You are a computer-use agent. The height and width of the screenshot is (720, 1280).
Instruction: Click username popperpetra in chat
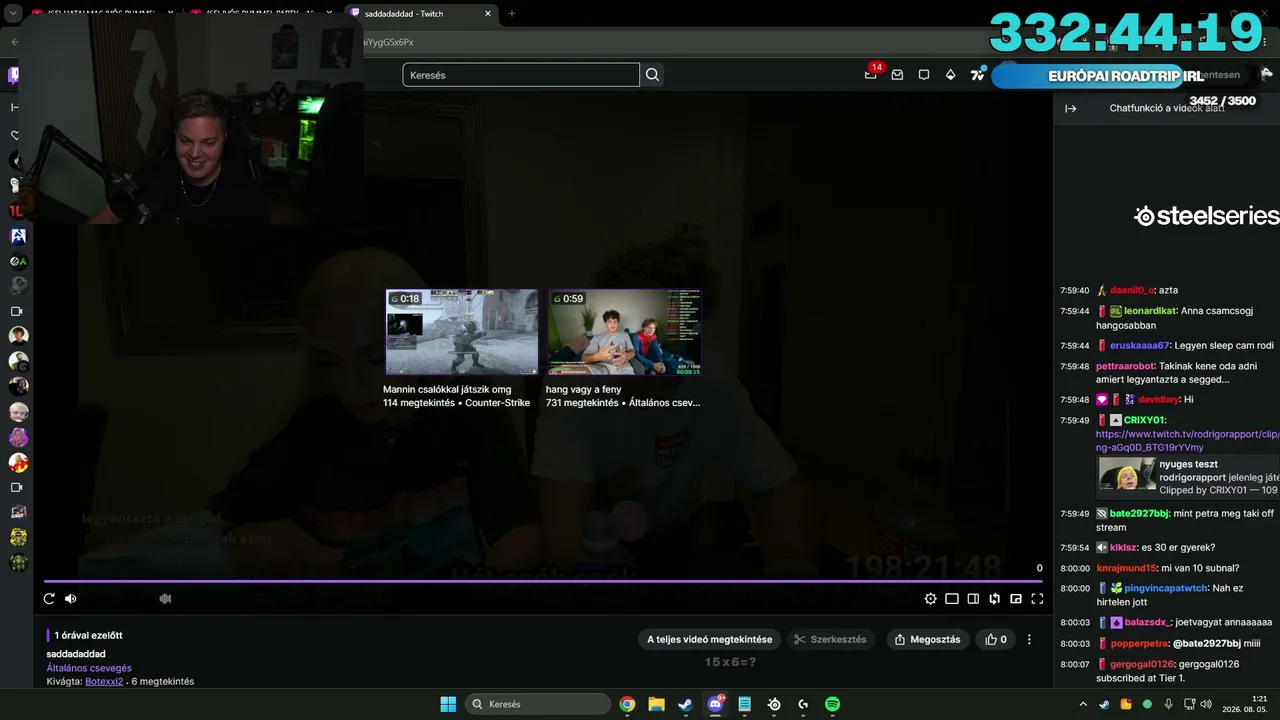point(1139,644)
